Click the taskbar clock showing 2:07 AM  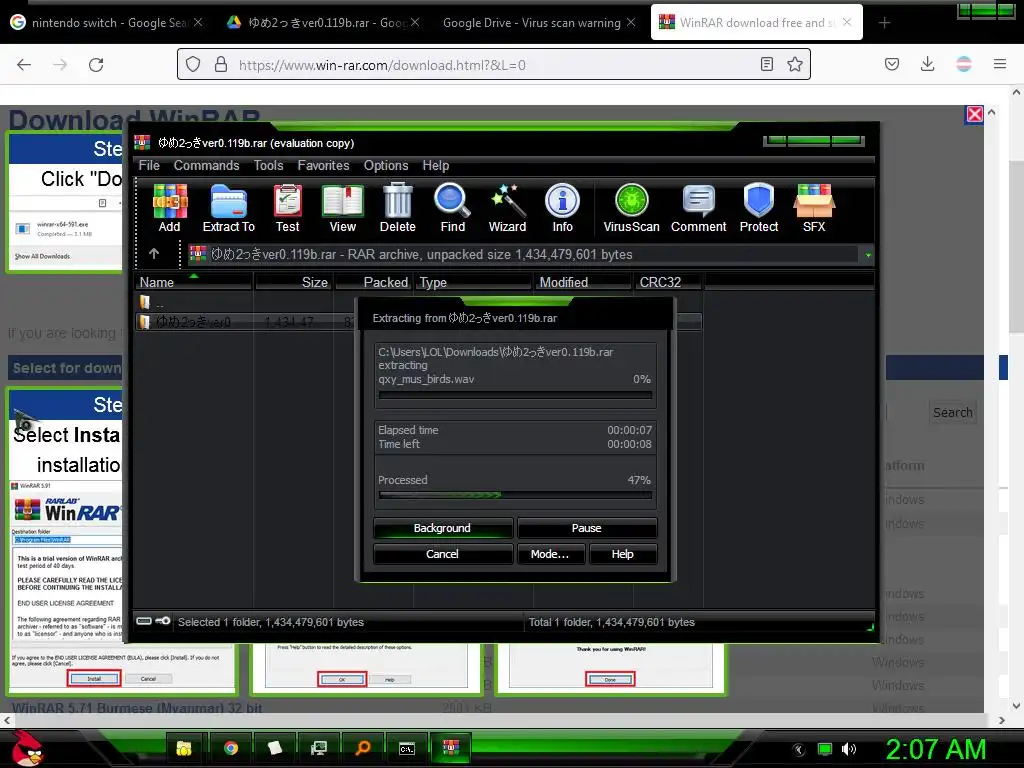[935, 749]
